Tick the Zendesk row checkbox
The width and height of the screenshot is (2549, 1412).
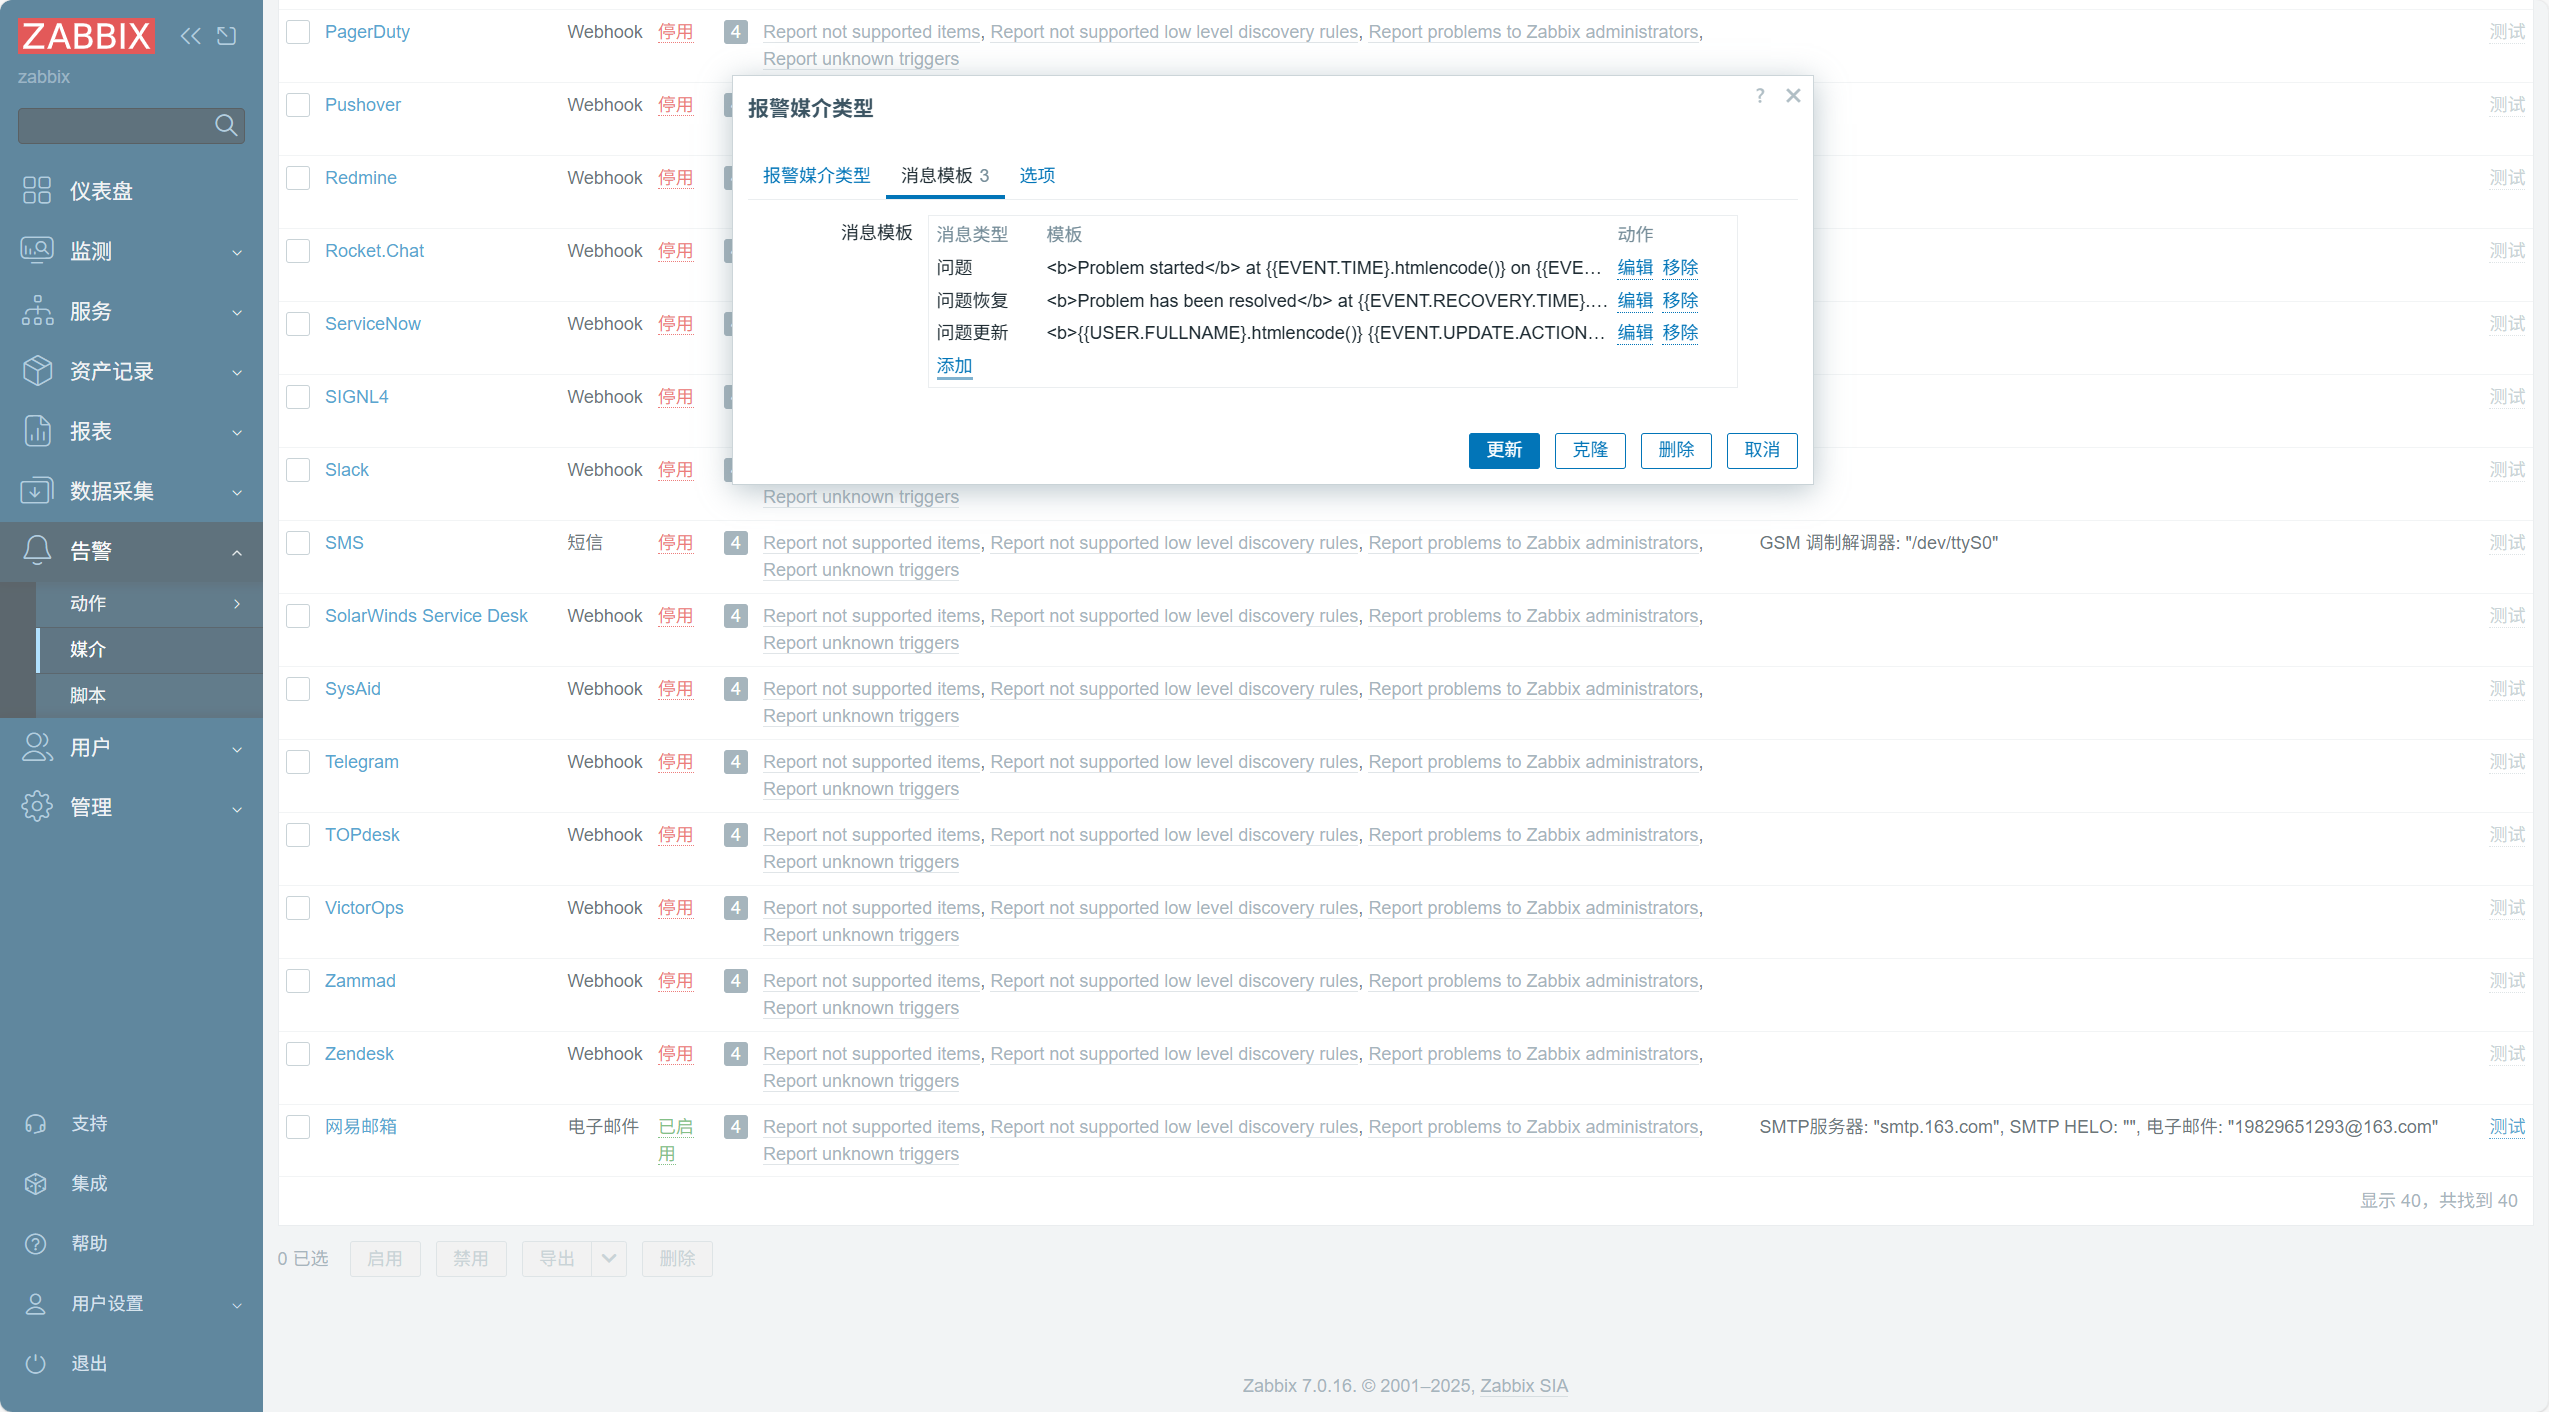pos(298,1054)
